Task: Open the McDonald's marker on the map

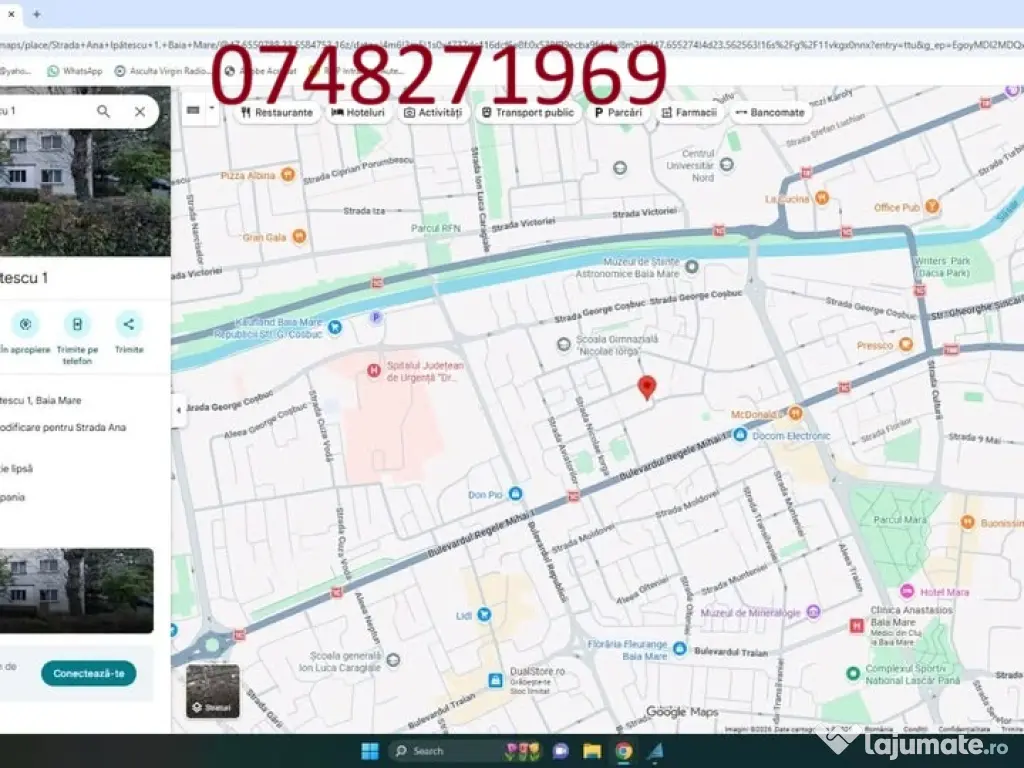Action: click(795, 413)
